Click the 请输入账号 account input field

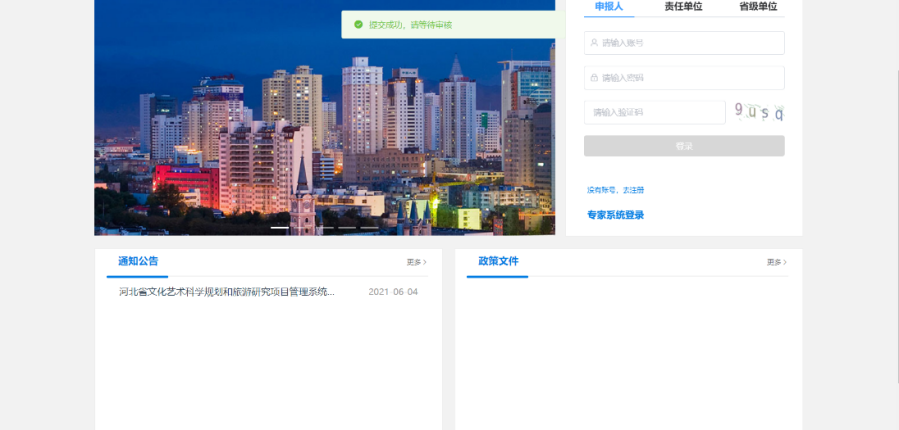[690, 43]
